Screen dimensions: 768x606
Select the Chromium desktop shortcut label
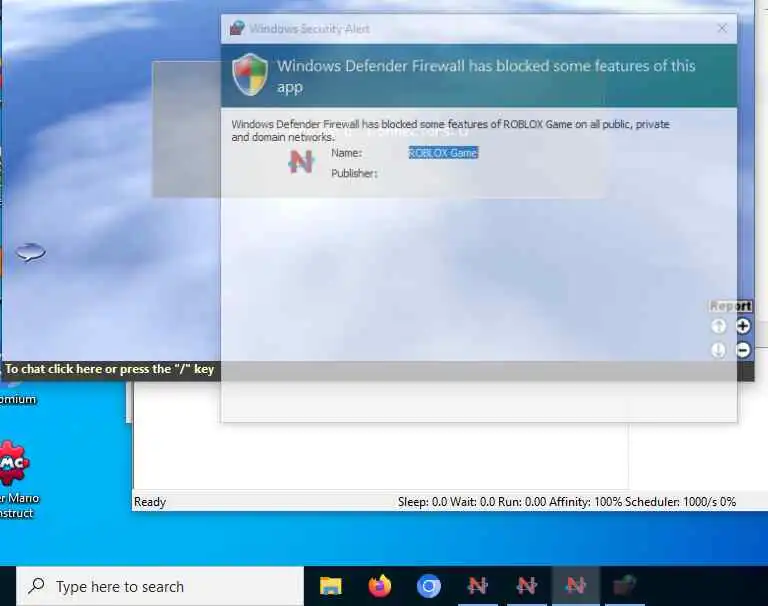tap(18, 399)
